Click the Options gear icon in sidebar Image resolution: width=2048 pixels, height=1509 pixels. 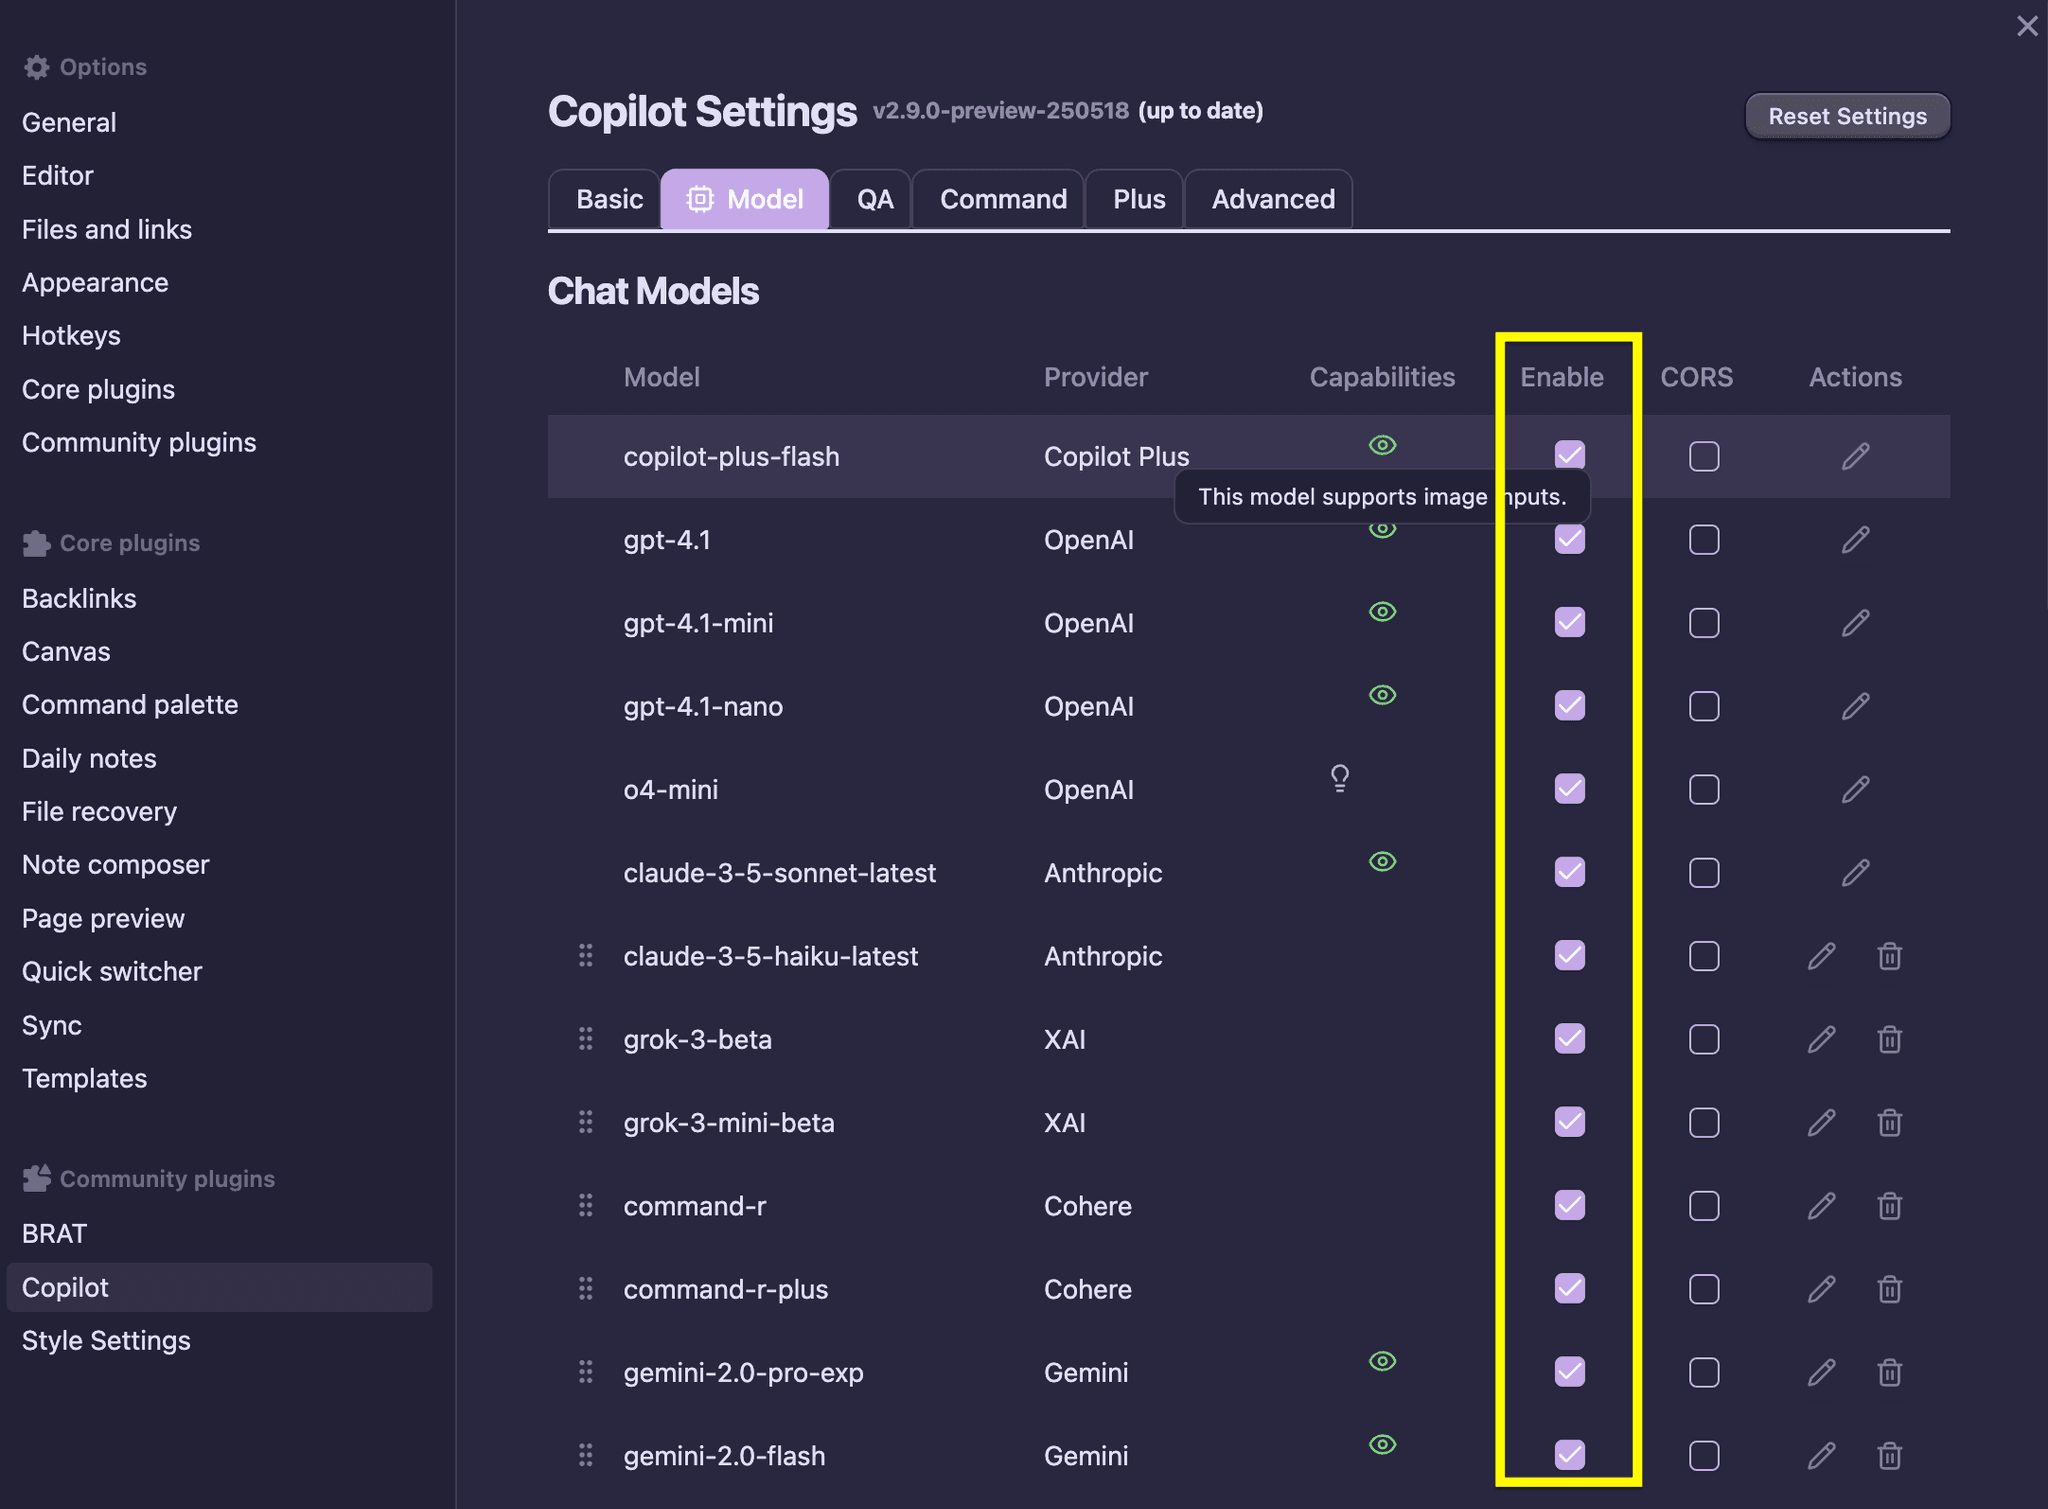tap(37, 66)
